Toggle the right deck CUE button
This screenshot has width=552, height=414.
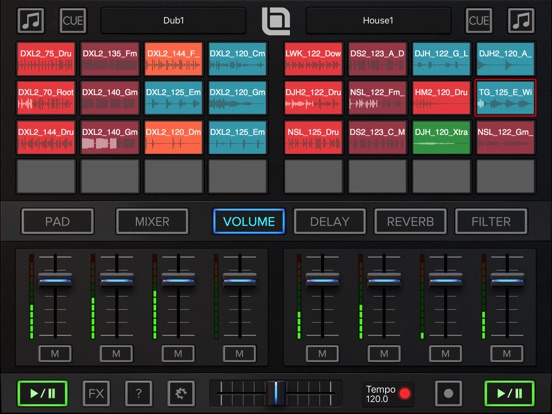click(x=479, y=21)
